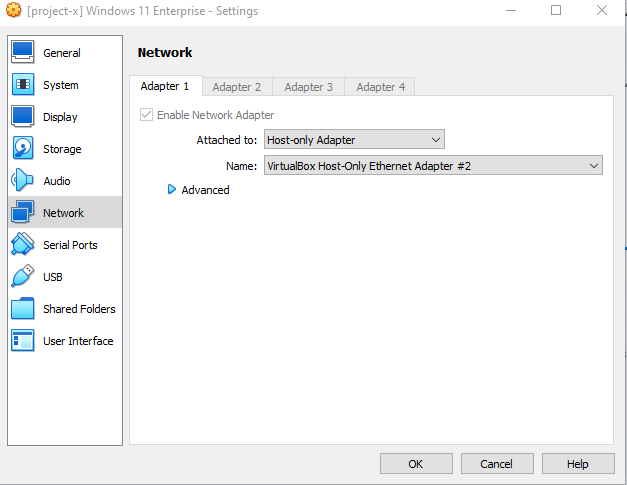The height and width of the screenshot is (485, 627).
Task: Switch to the Adapter 3 tab
Action: [x=309, y=87]
